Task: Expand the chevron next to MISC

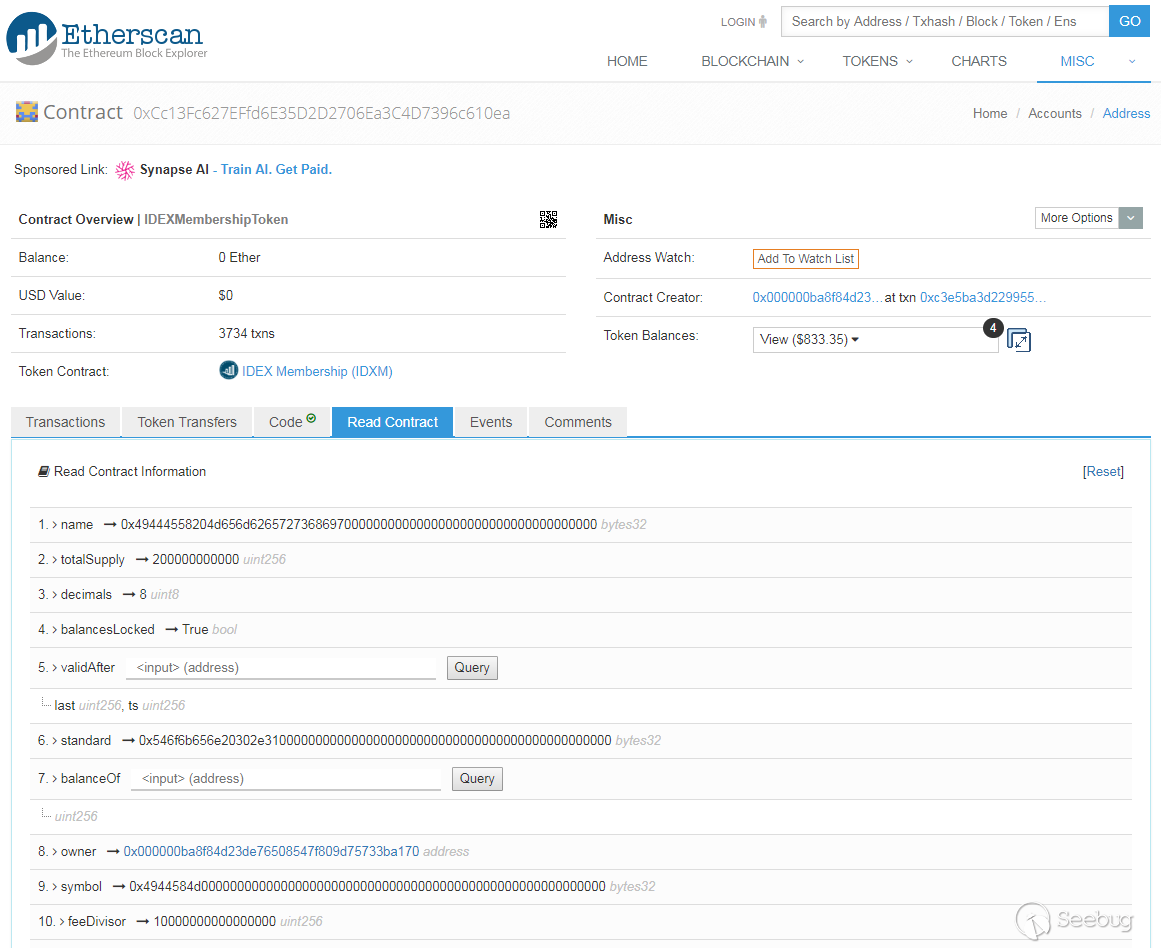Action: pos(1131,61)
